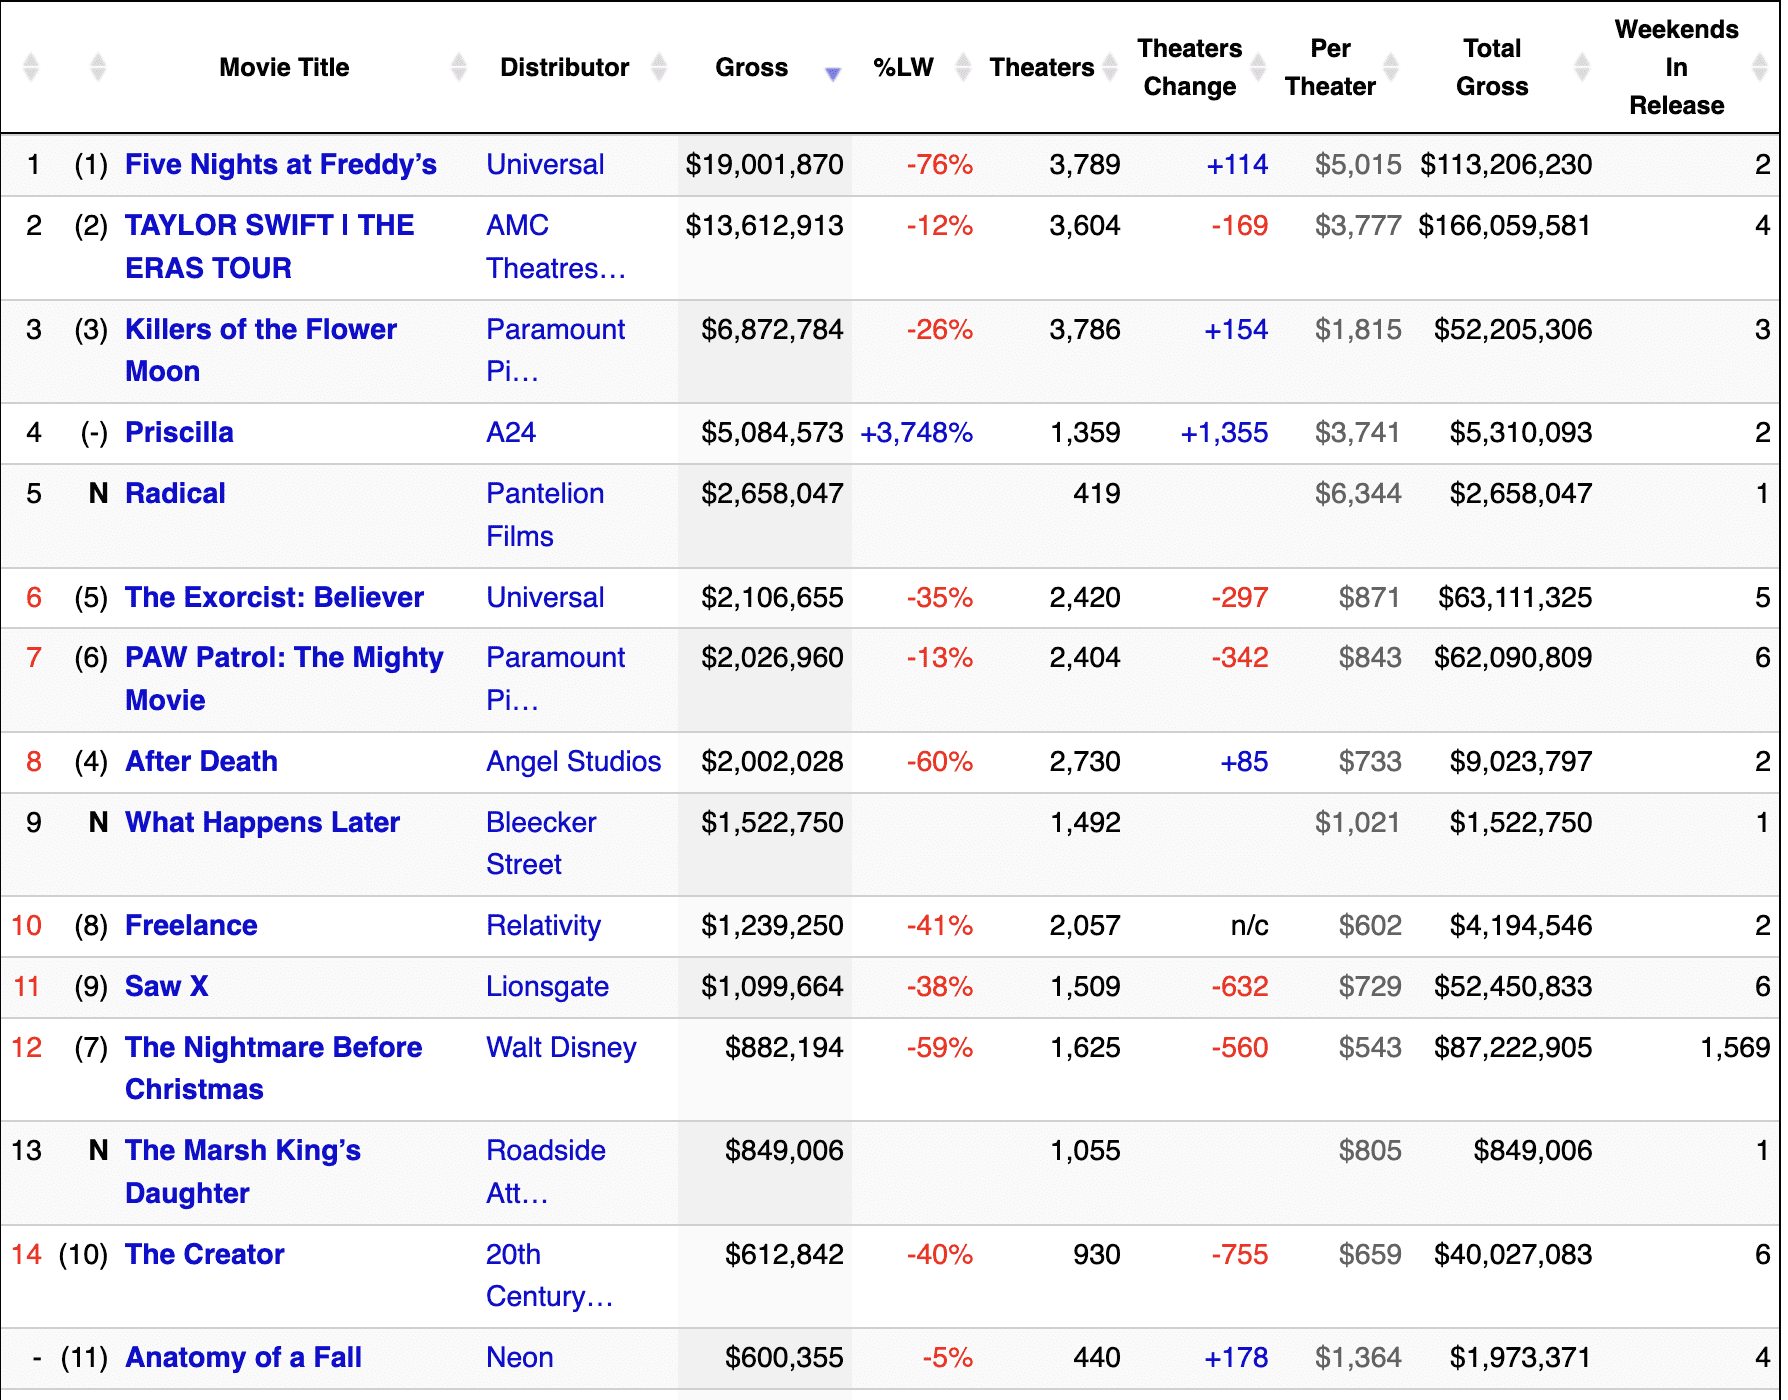The height and width of the screenshot is (1400, 1788).
Task: Open The Marsh King's Daughter link
Action: [x=243, y=1171]
